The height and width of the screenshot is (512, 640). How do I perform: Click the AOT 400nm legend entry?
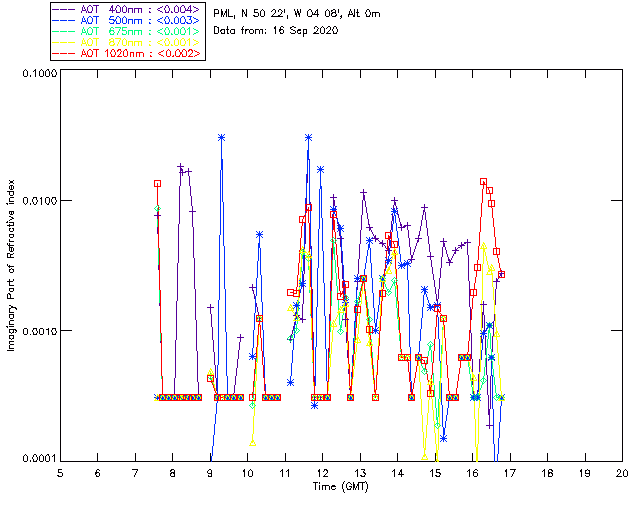[x=127, y=9]
